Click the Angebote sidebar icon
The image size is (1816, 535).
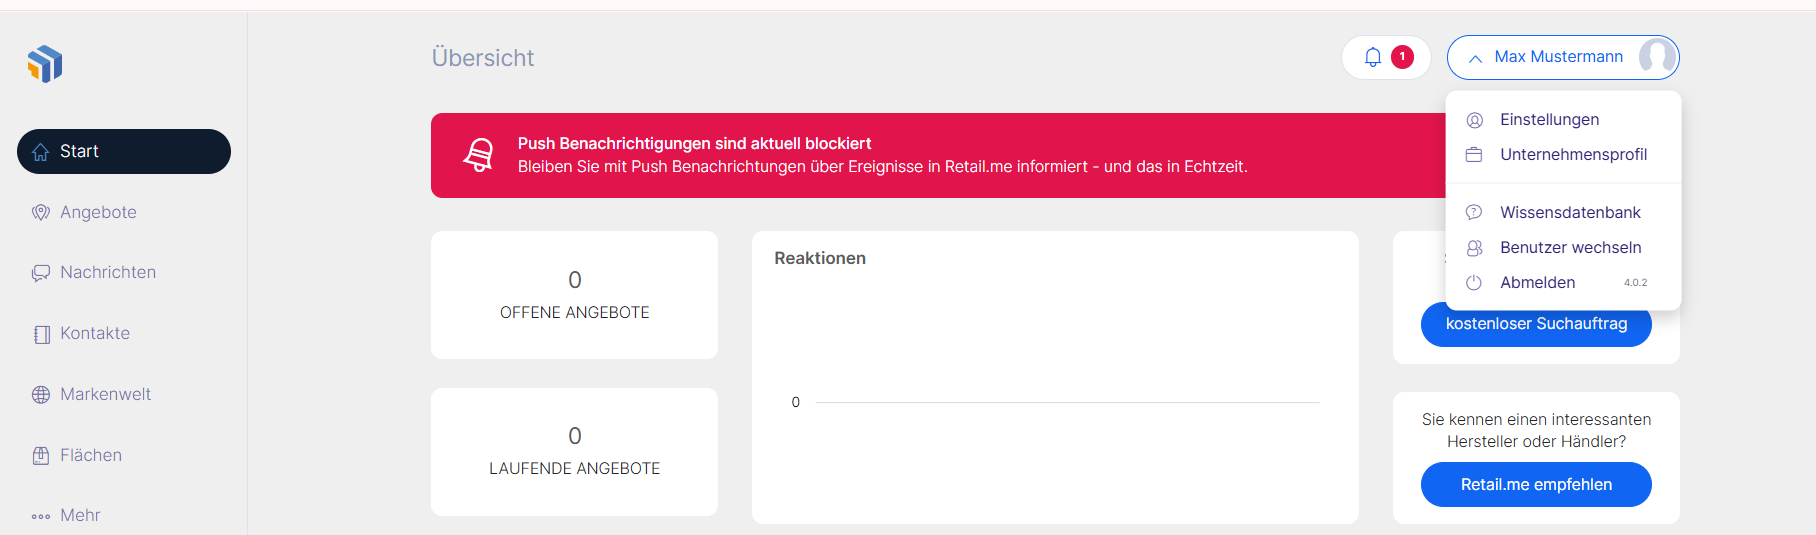pos(41,212)
